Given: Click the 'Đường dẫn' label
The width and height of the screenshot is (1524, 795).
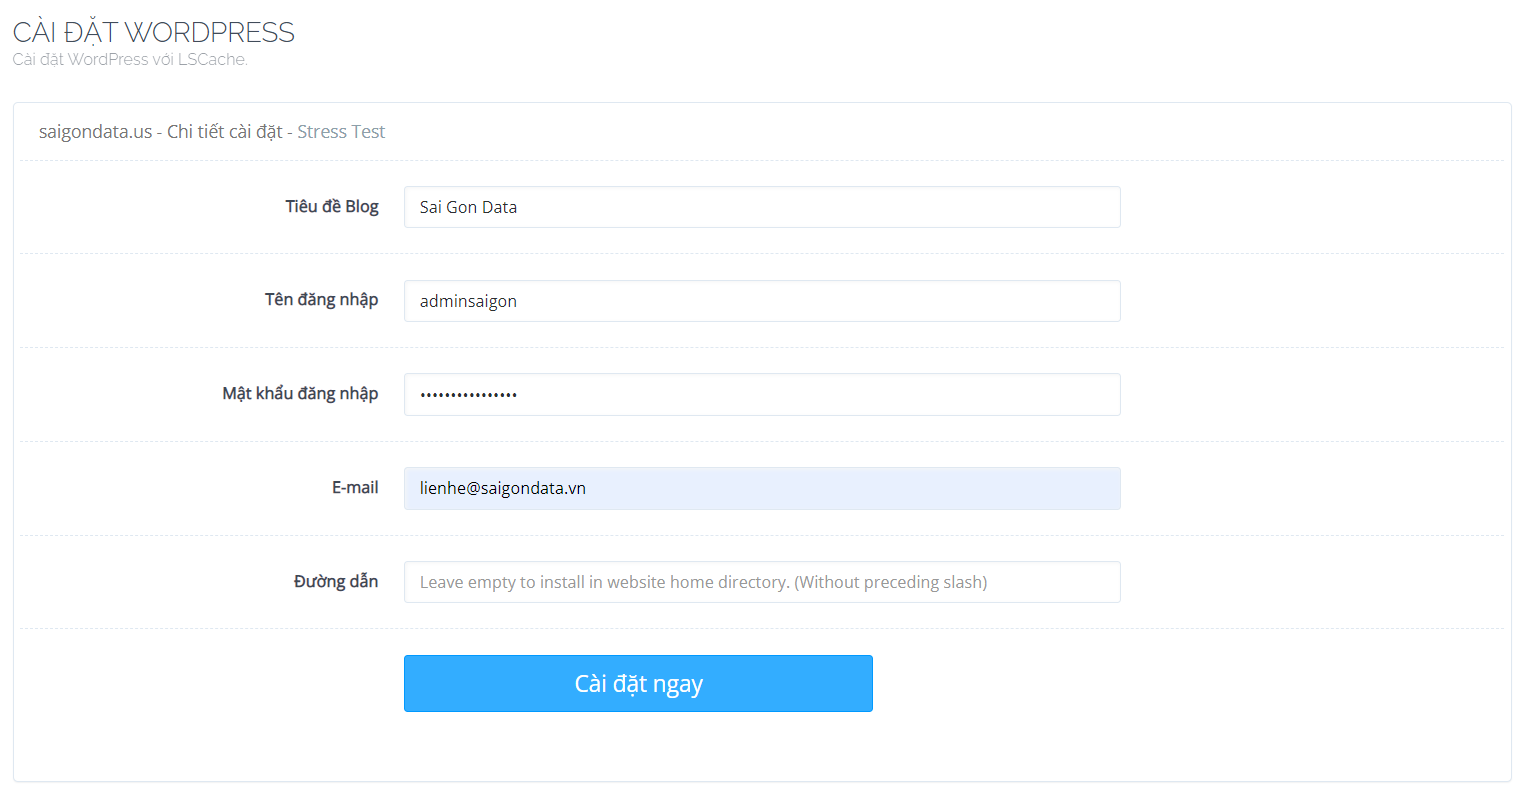Looking at the screenshot, I should coord(336,581).
